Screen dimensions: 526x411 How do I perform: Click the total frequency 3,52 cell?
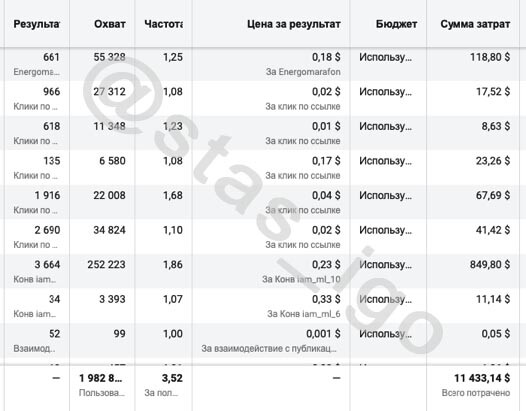[172, 378]
